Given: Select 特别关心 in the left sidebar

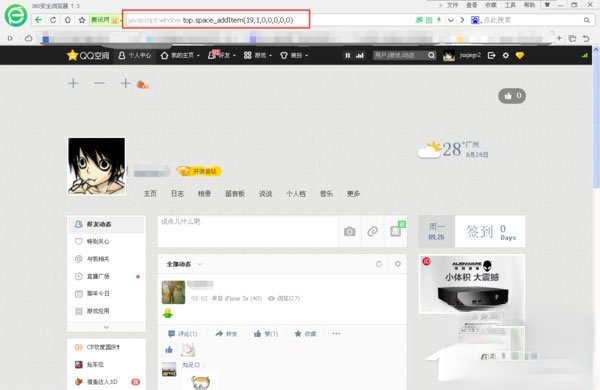Looking at the screenshot, I should [106, 242].
